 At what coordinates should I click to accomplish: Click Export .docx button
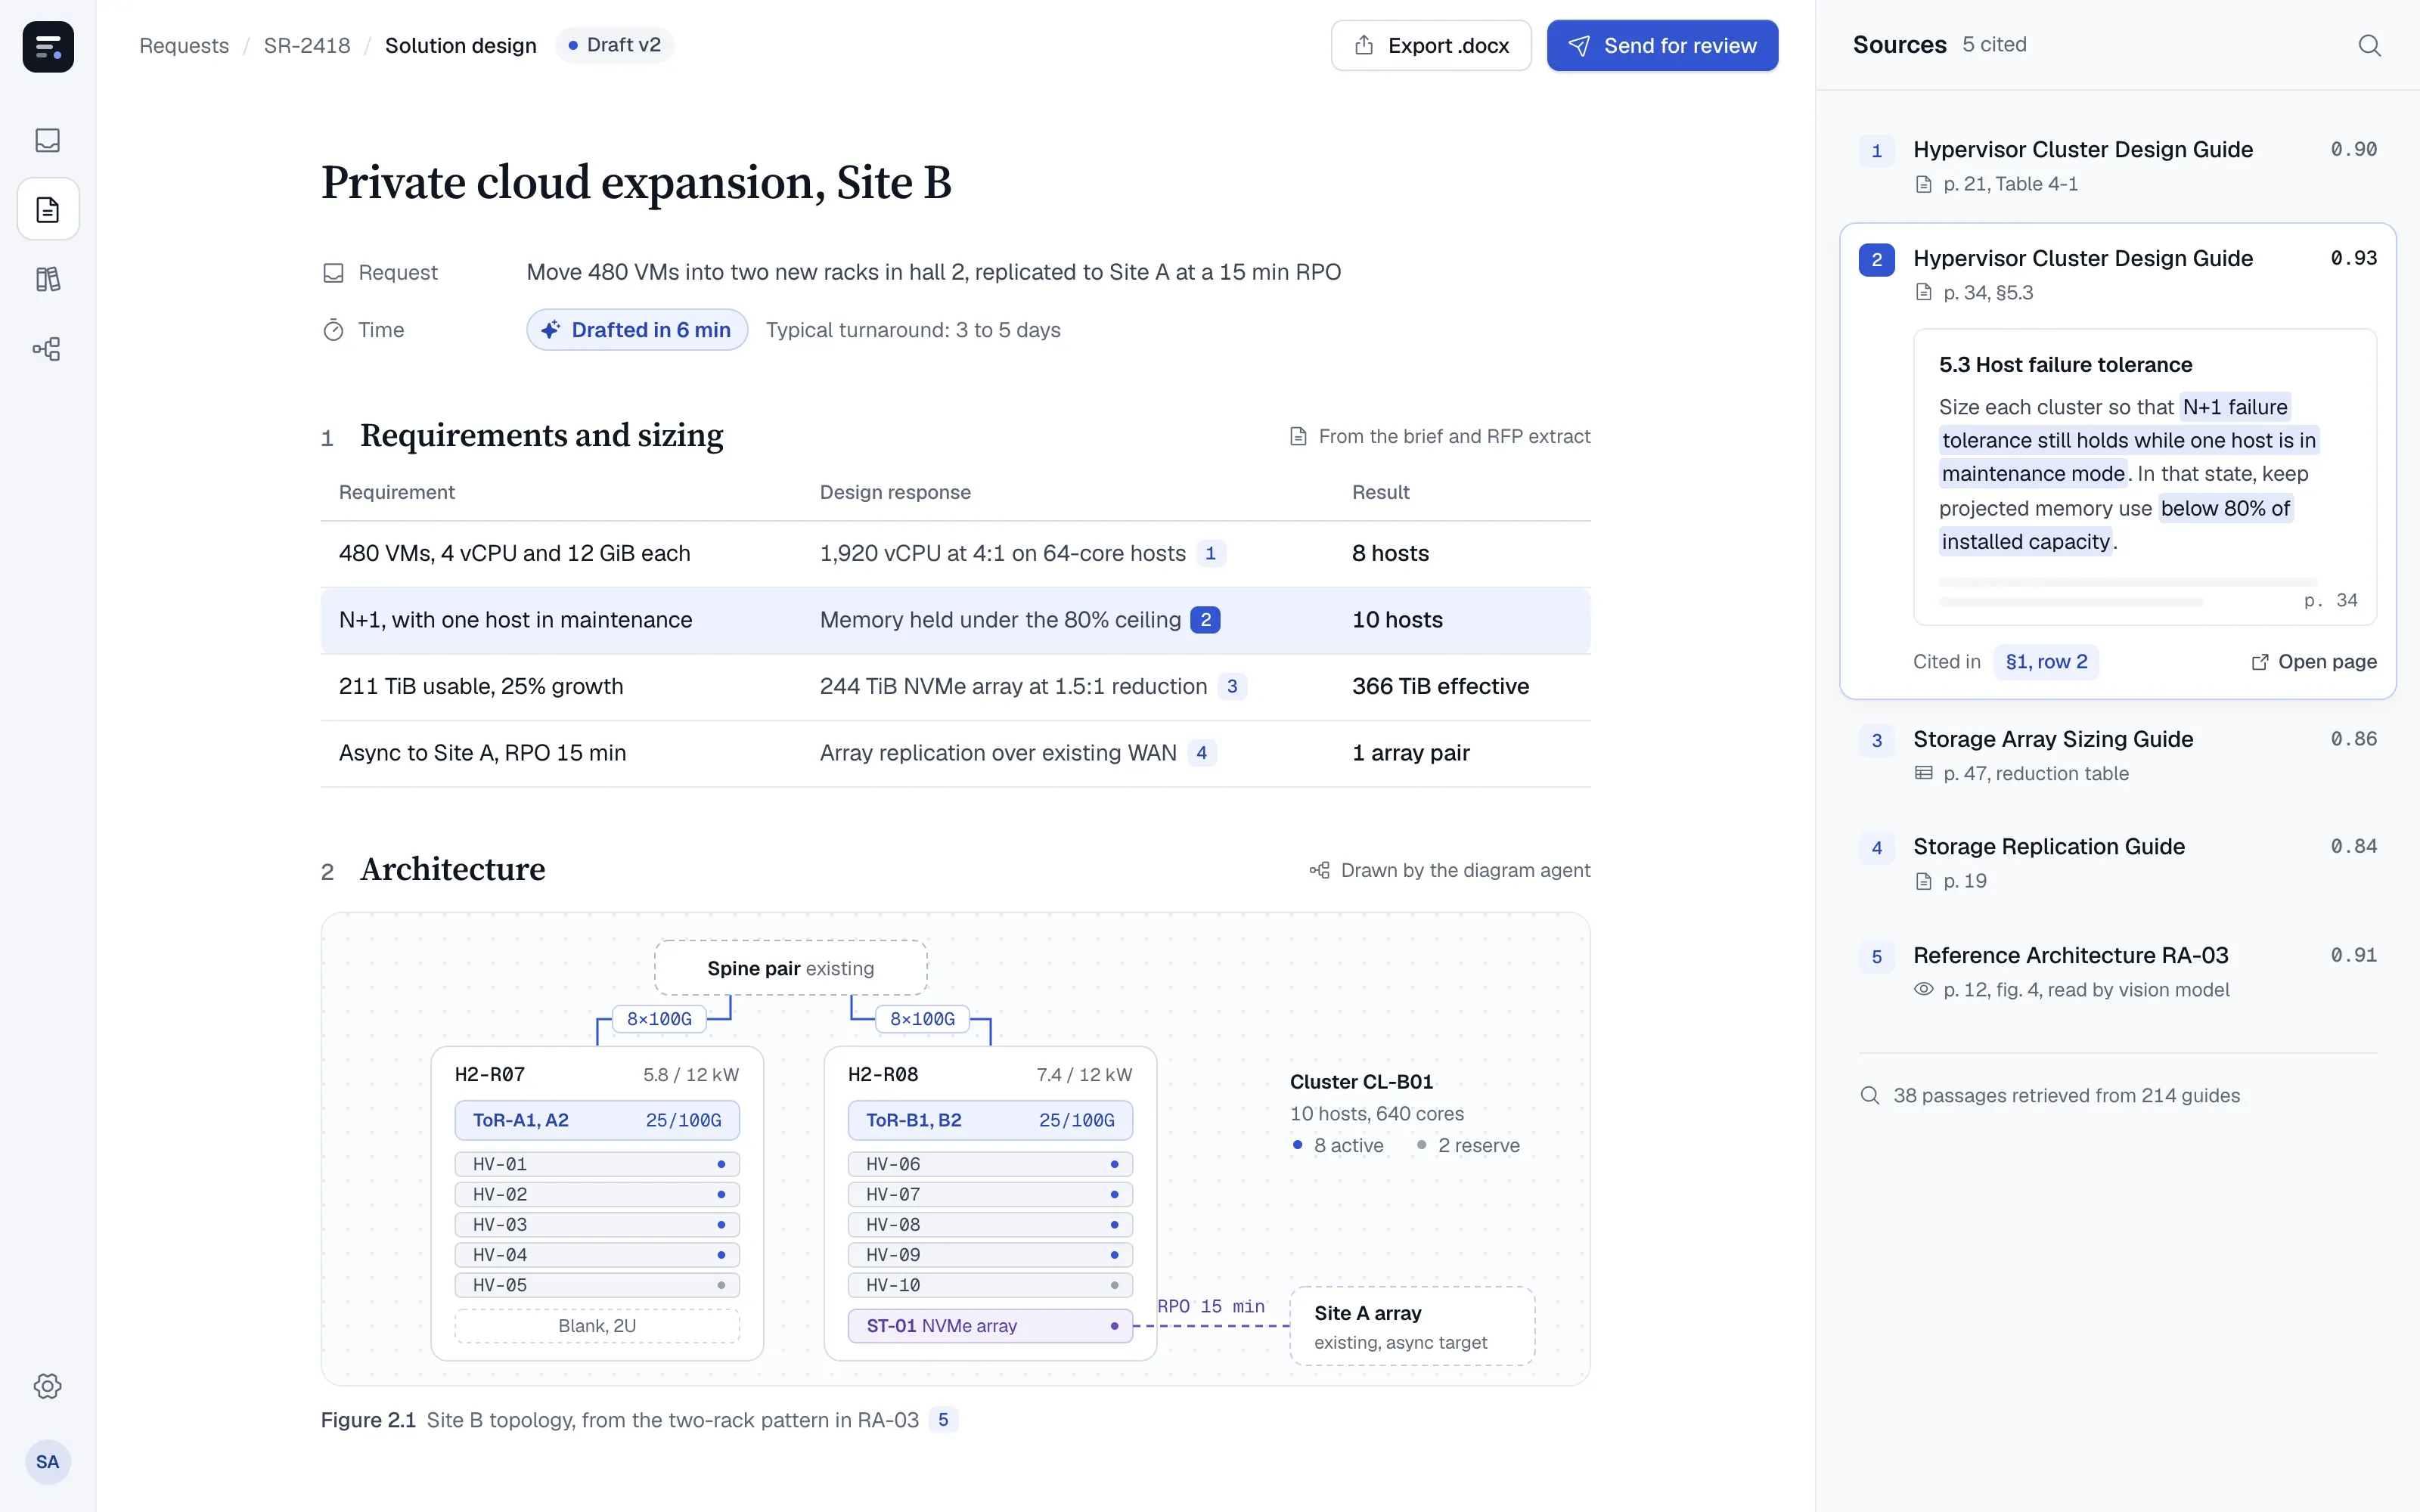point(1431,45)
